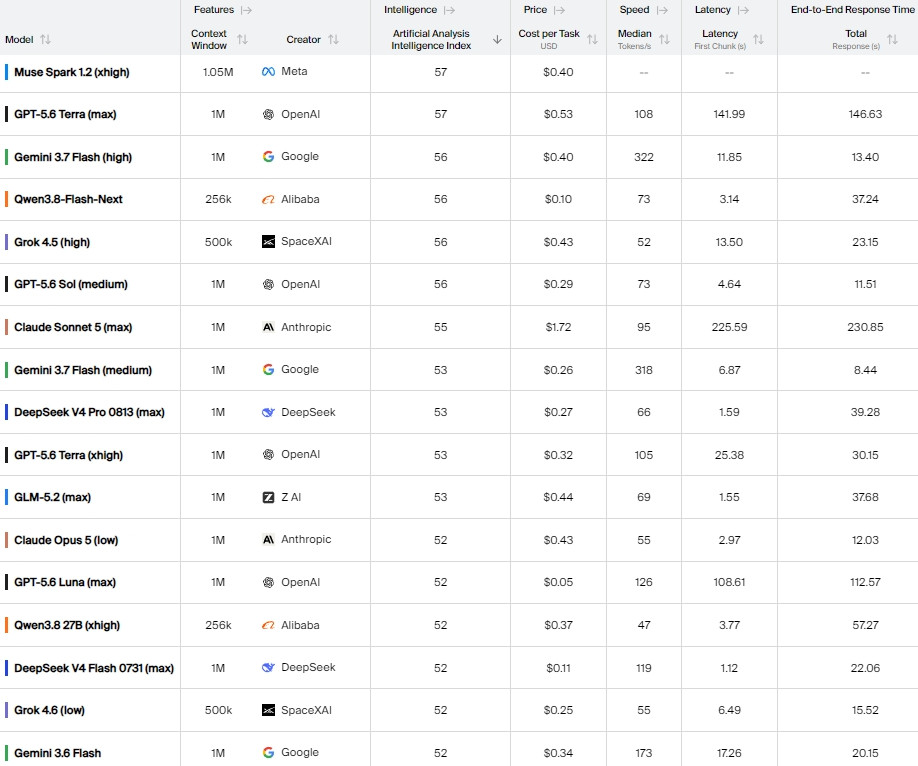Image resolution: width=918 pixels, height=766 pixels.
Task: Click the Intelligence Index descending sort arrow
Action: [x=497, y=39]
